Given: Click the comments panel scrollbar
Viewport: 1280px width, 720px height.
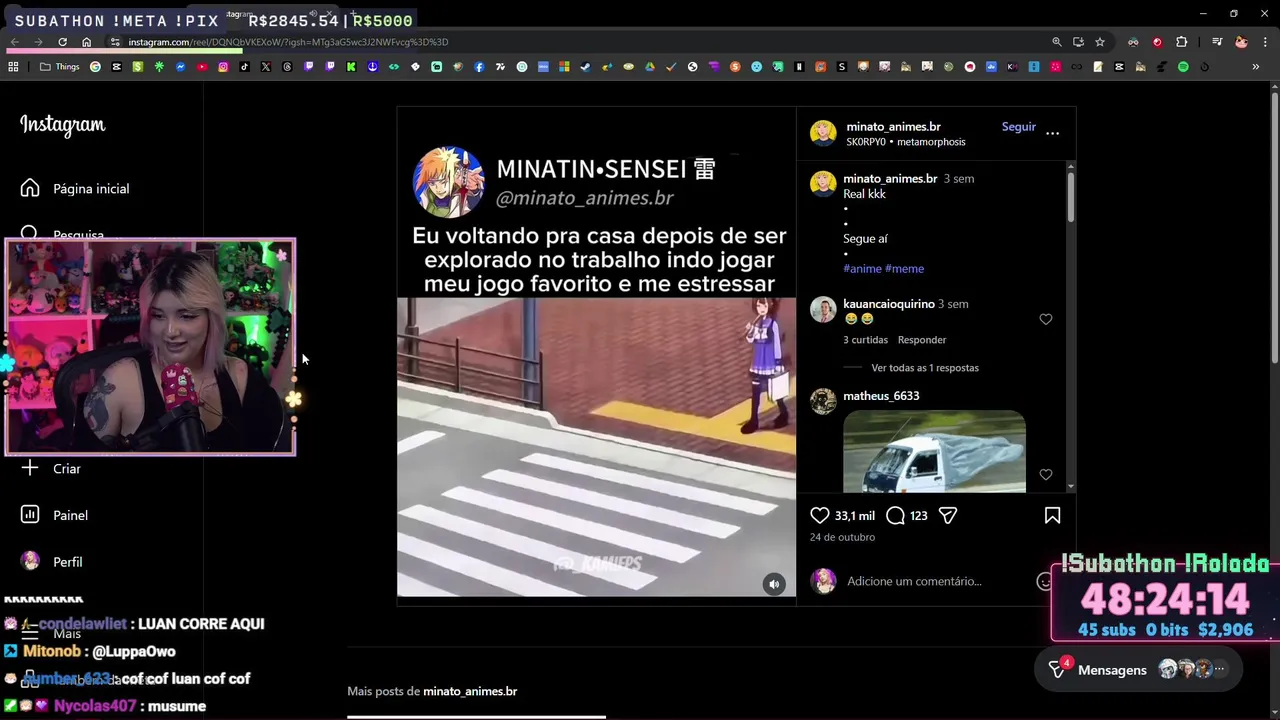Looking at the screenshot, I should tap(1070, 198).
